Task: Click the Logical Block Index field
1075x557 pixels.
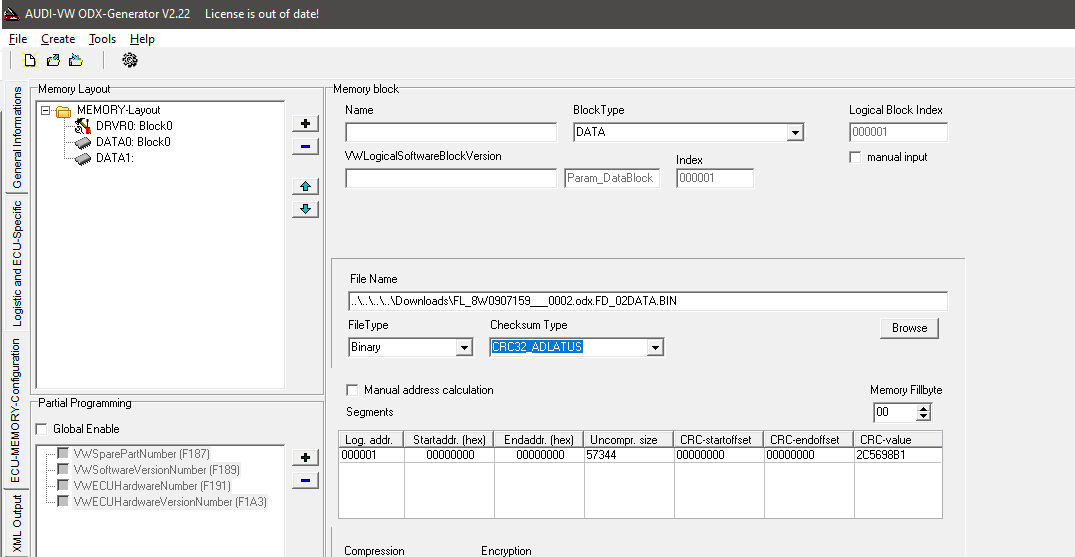Action: coord(898,132)
